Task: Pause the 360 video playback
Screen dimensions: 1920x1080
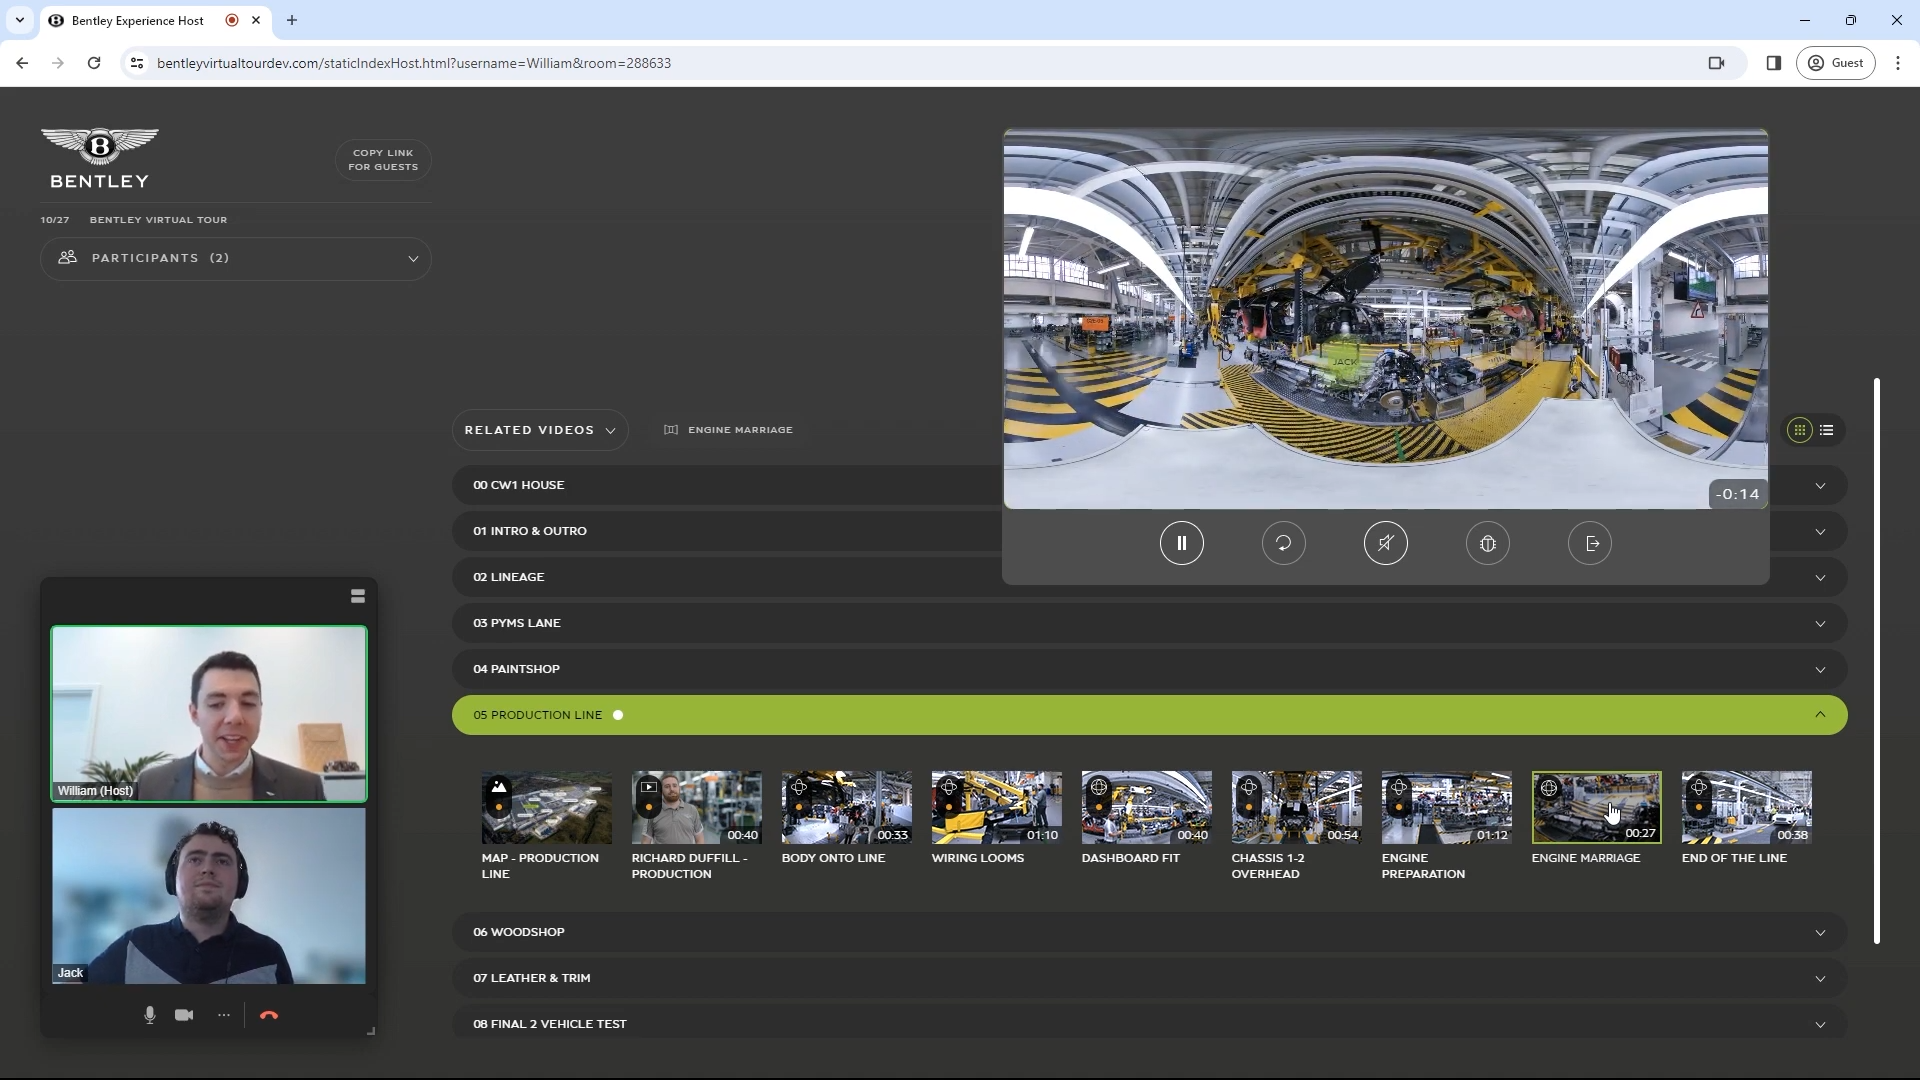Action: click(x=1181, y=543)
